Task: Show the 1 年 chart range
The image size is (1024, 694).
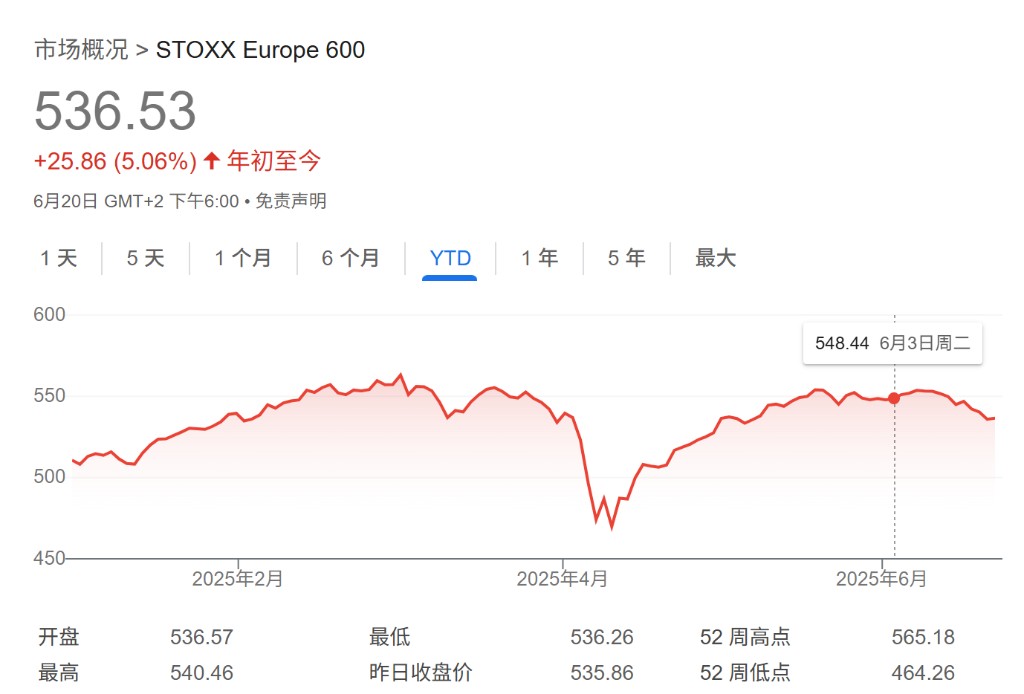Action: [x=539, y=258]
